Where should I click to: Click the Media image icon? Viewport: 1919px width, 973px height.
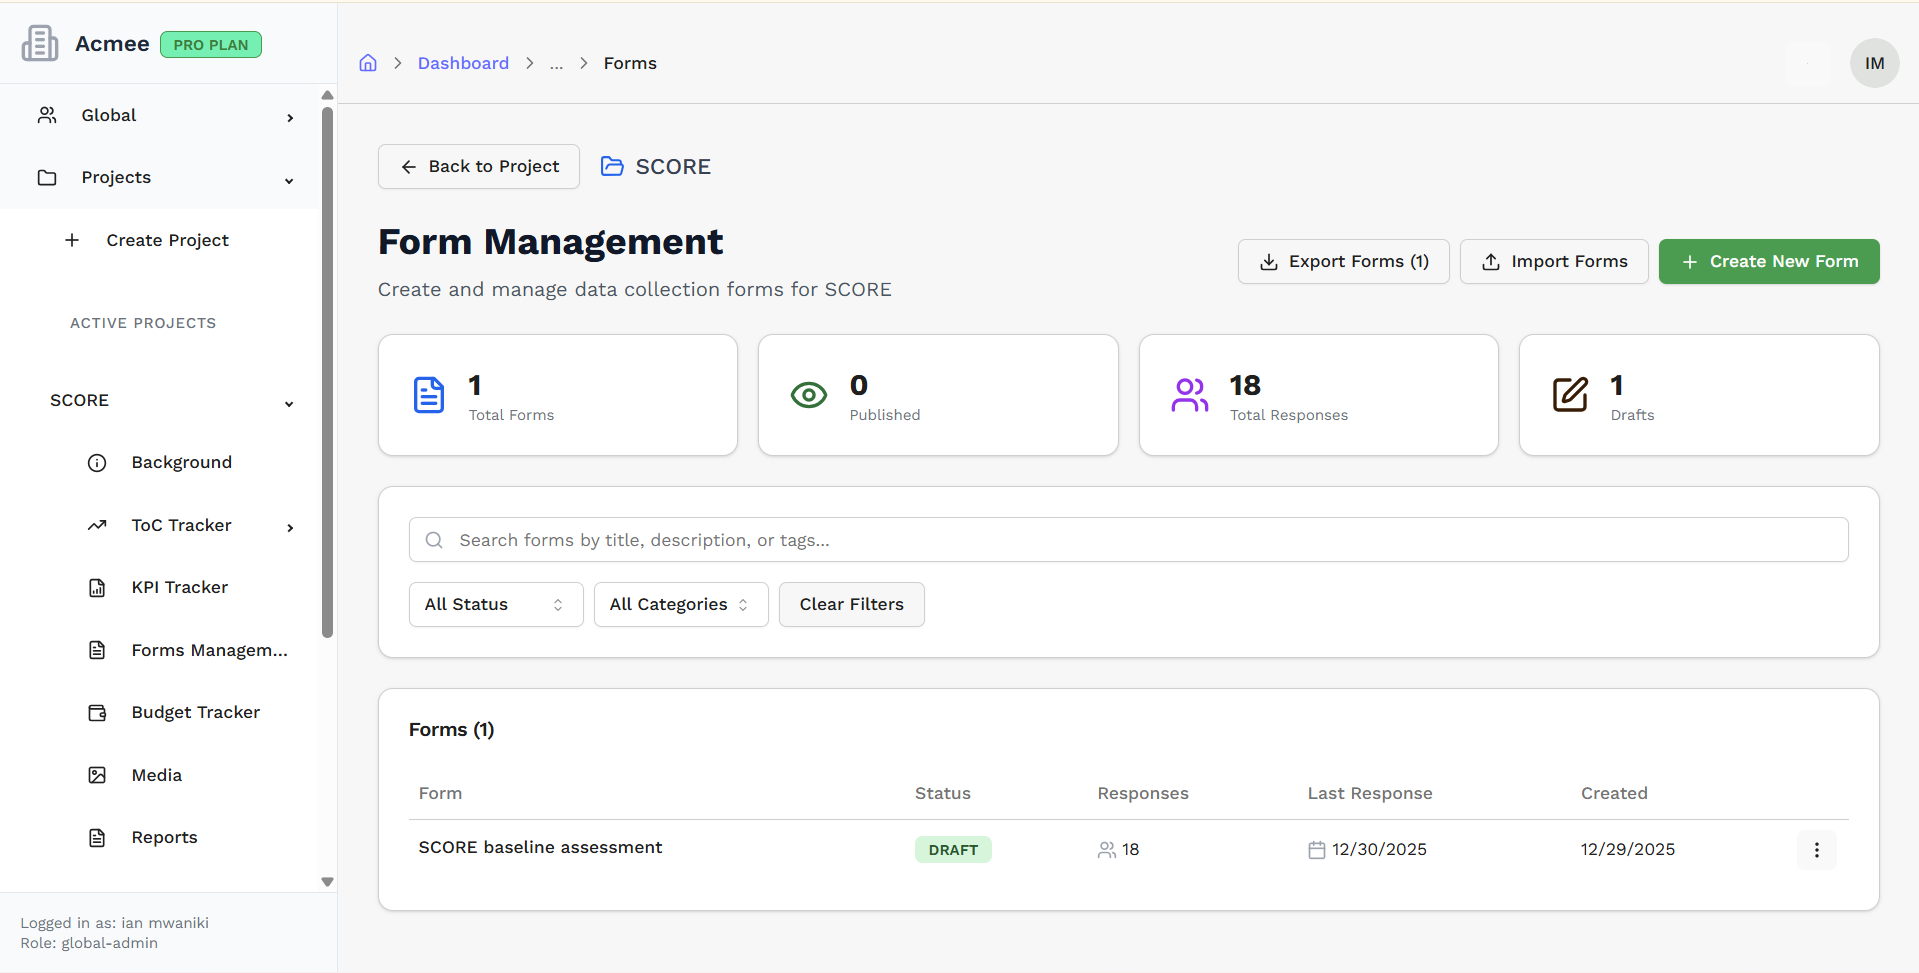point(97,775)
